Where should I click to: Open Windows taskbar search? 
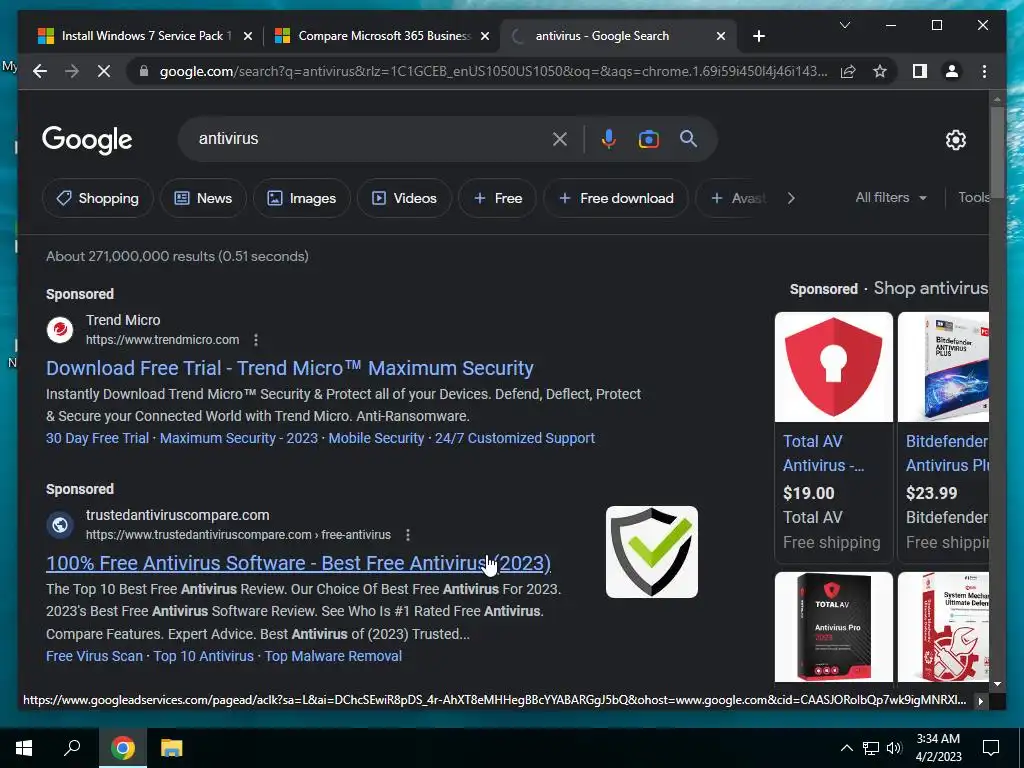click(72, 748)
